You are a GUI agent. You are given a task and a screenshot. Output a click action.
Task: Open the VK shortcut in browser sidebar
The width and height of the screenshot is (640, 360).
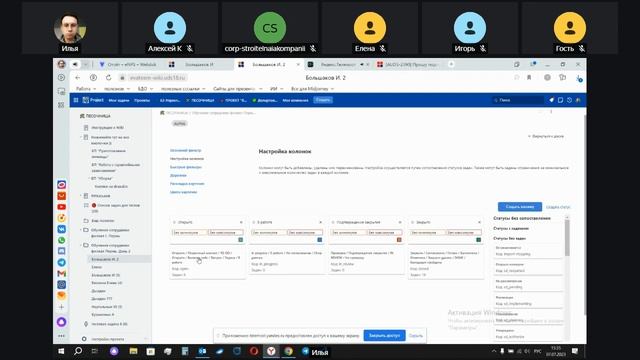pyautogui.click(x=62, y=229)
